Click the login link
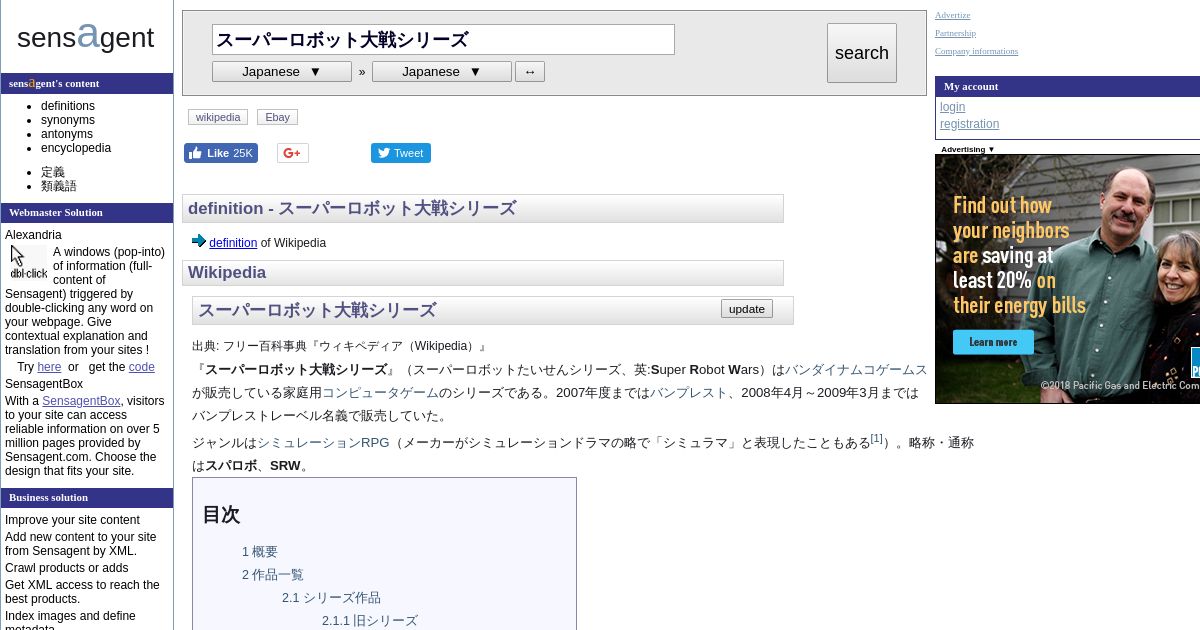Screen dimensions: 1200x630 pos(952,107)
